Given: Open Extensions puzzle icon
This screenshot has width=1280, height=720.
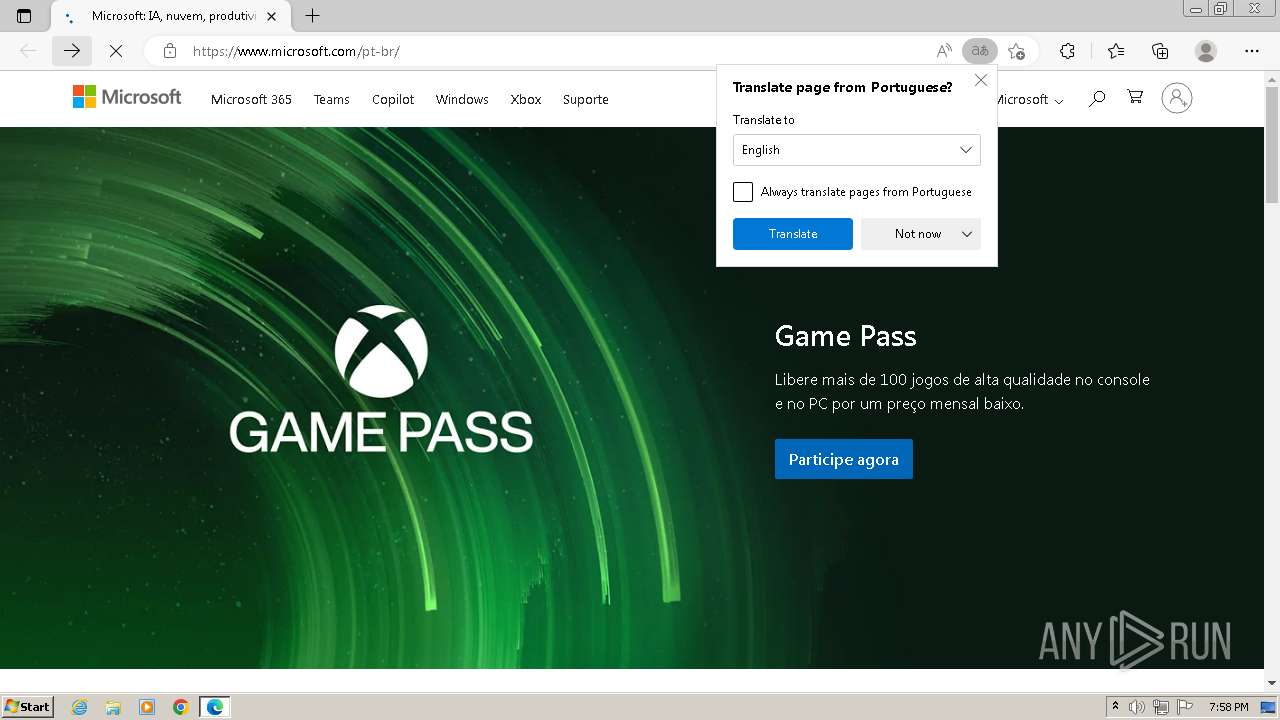Looking at the screenshot, I should tap(1067, 51).
